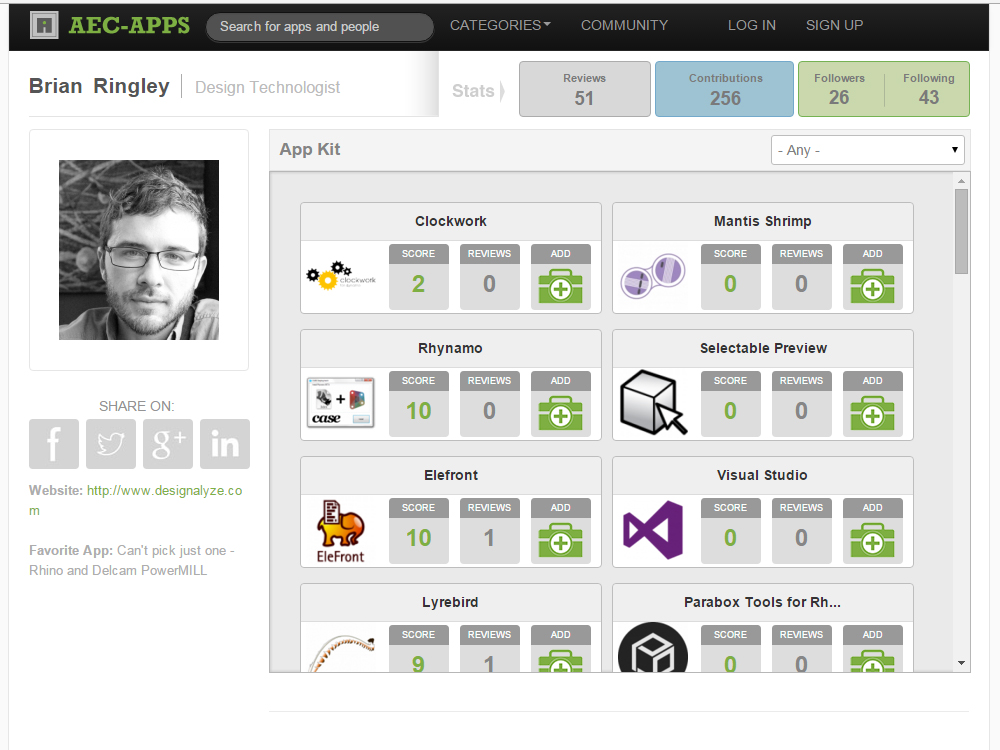Share profile on LinkedIn
Viewport: 1000px width, 750px height.
[x=224, y=444]
